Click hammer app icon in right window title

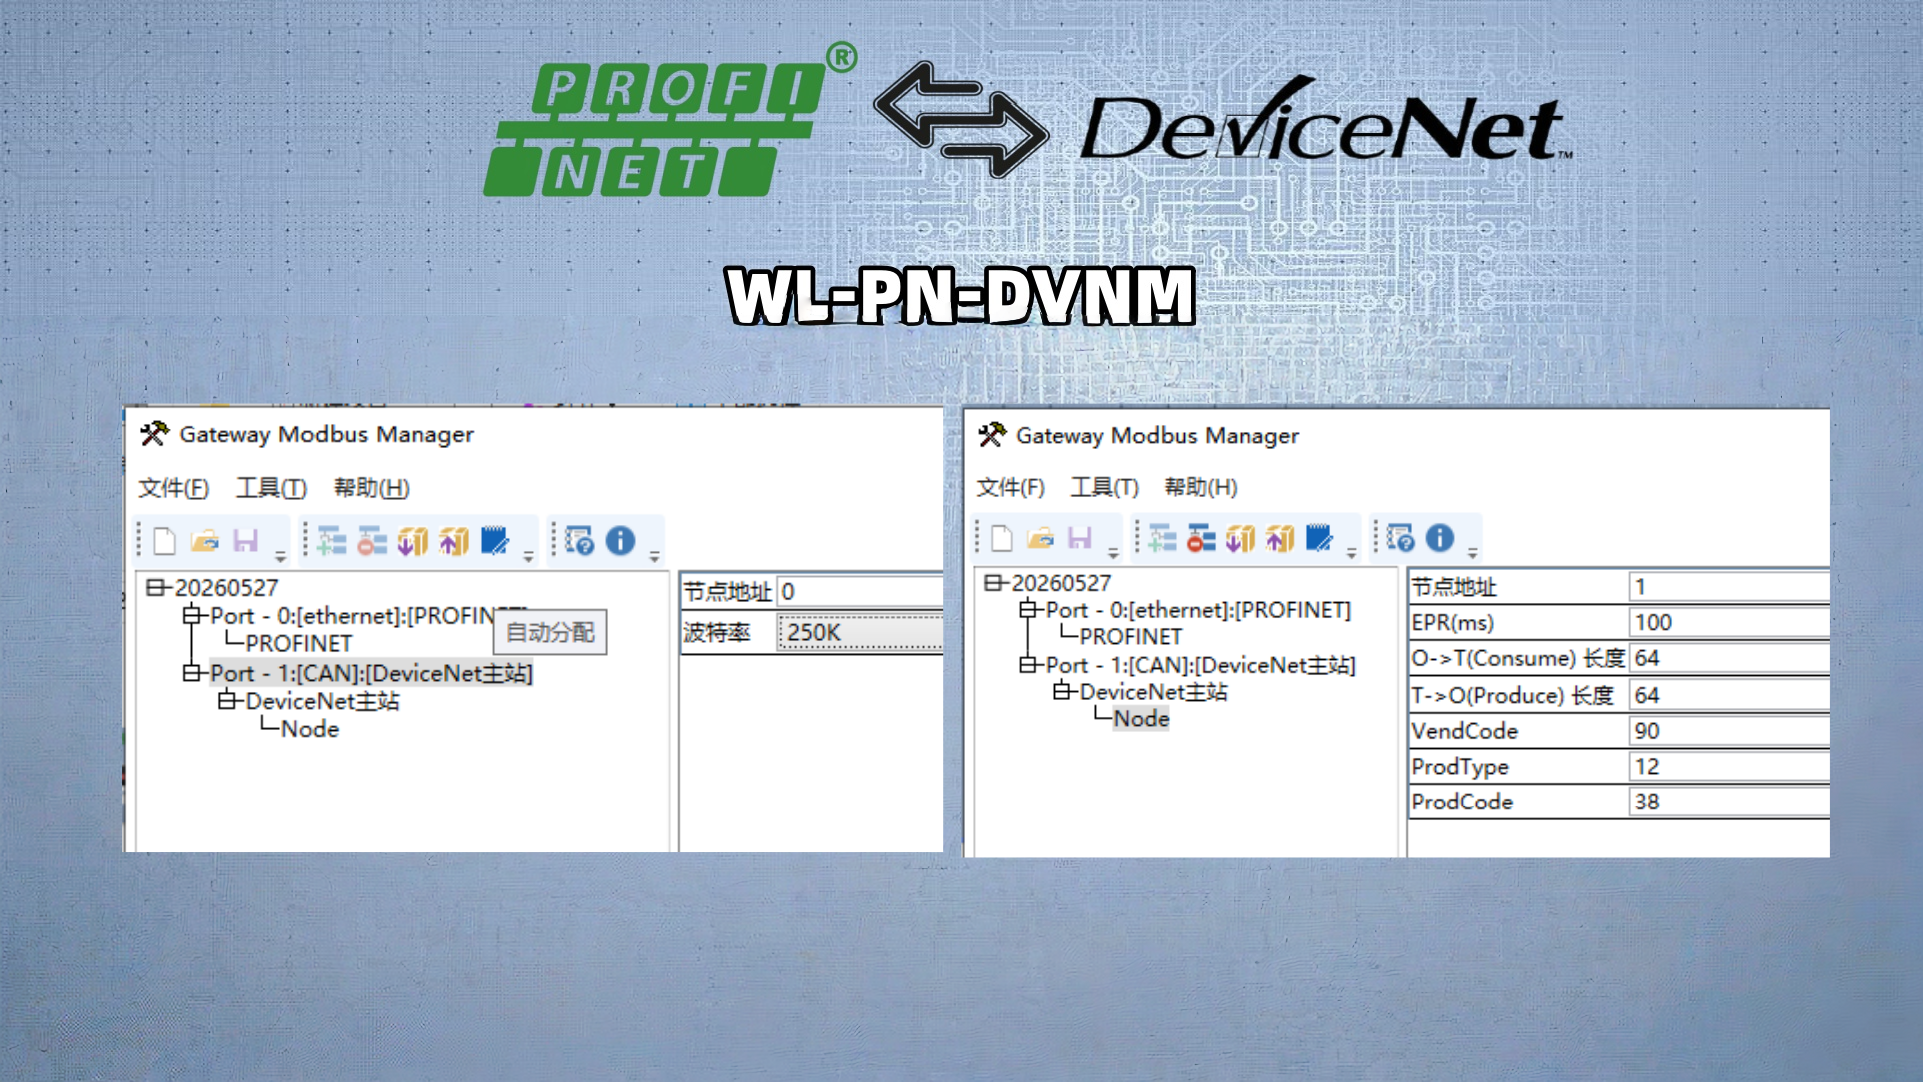coord(992,435)
